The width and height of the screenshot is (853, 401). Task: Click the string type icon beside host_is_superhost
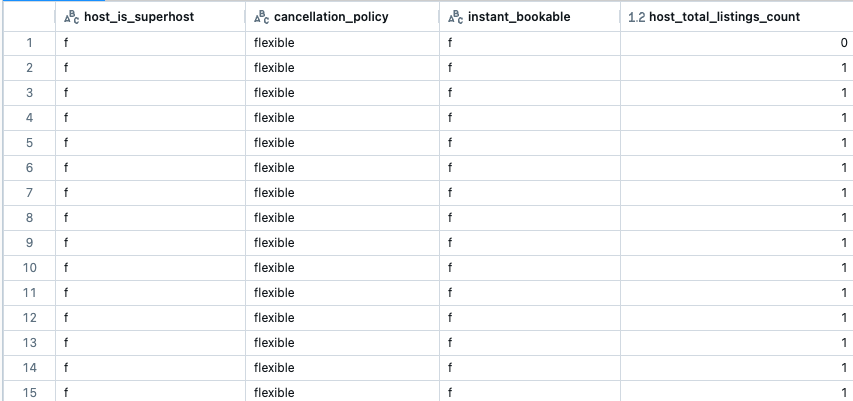70,18
